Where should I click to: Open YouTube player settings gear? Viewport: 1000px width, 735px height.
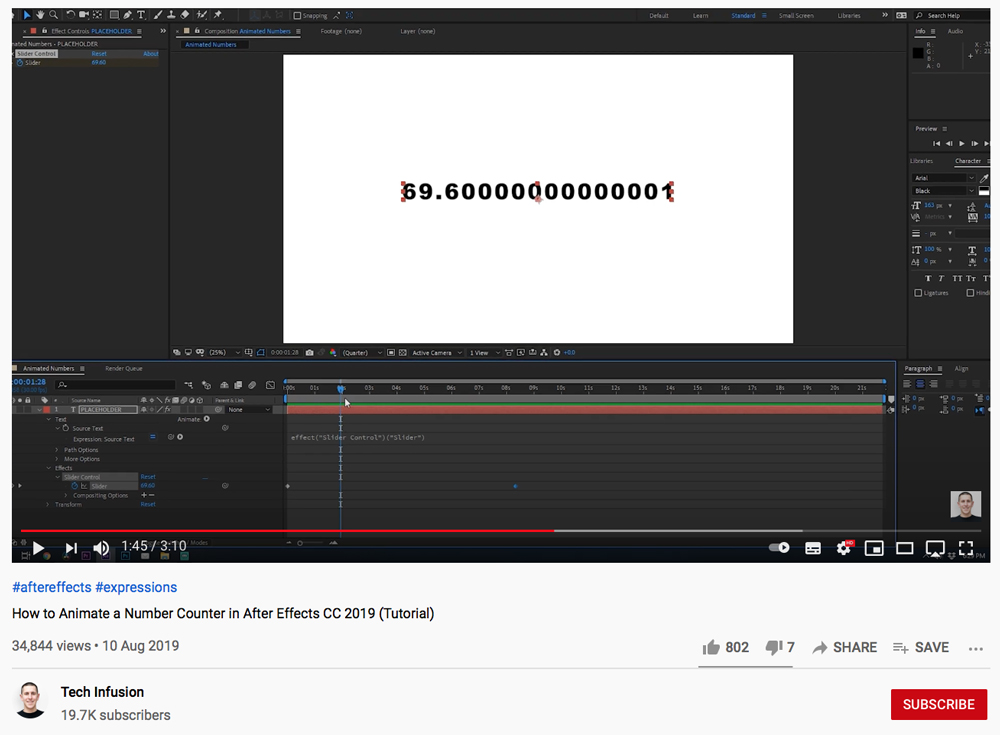(x=844, y=547)
